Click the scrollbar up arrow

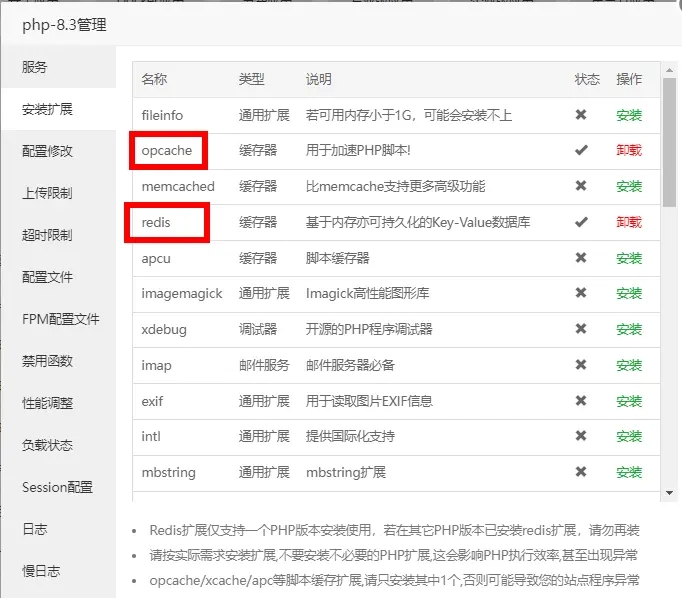669,70
